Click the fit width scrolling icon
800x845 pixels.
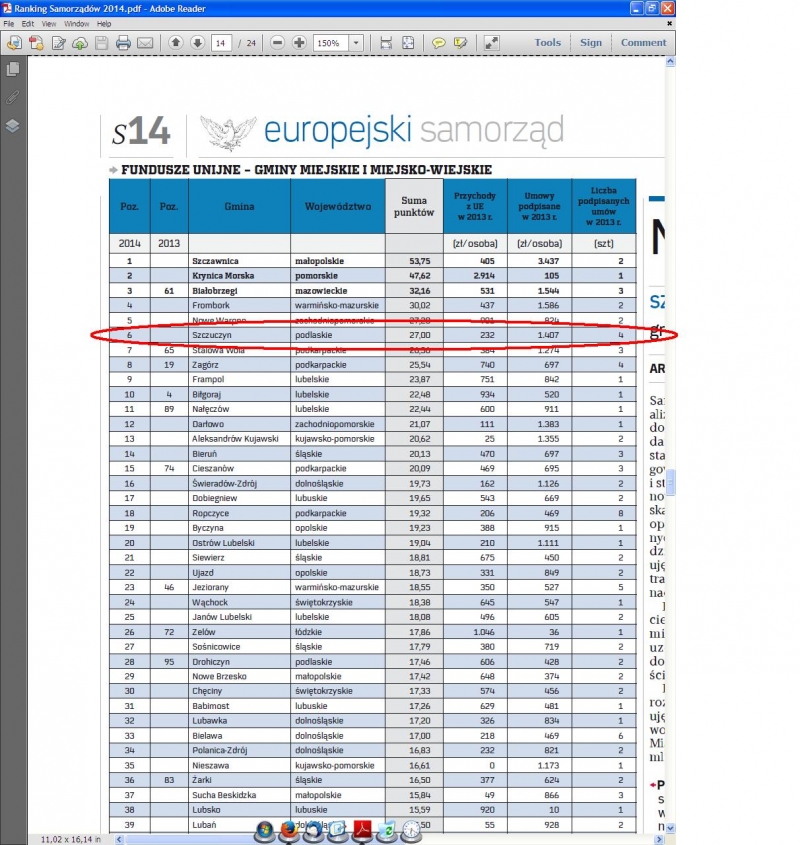pos(386,43)
